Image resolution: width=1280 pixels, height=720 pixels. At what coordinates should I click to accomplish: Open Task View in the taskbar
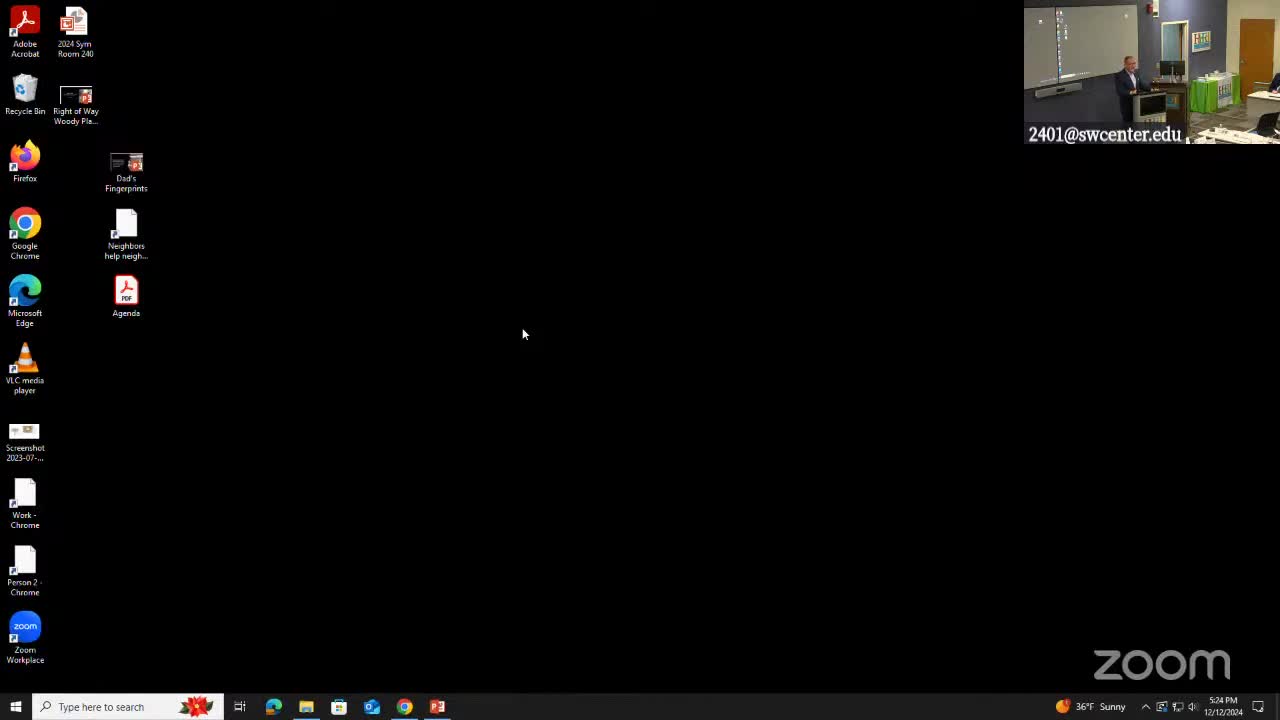[240, 707]
